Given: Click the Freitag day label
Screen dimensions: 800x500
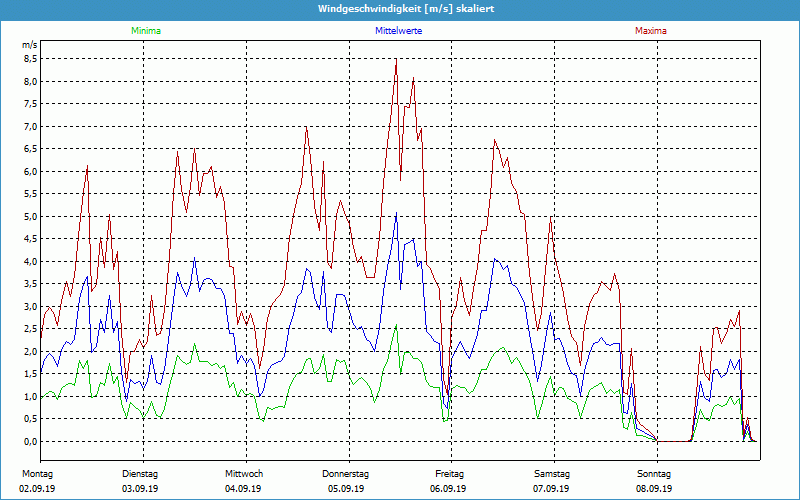Looking at the screenshot, I should click(x=449, y=474).
